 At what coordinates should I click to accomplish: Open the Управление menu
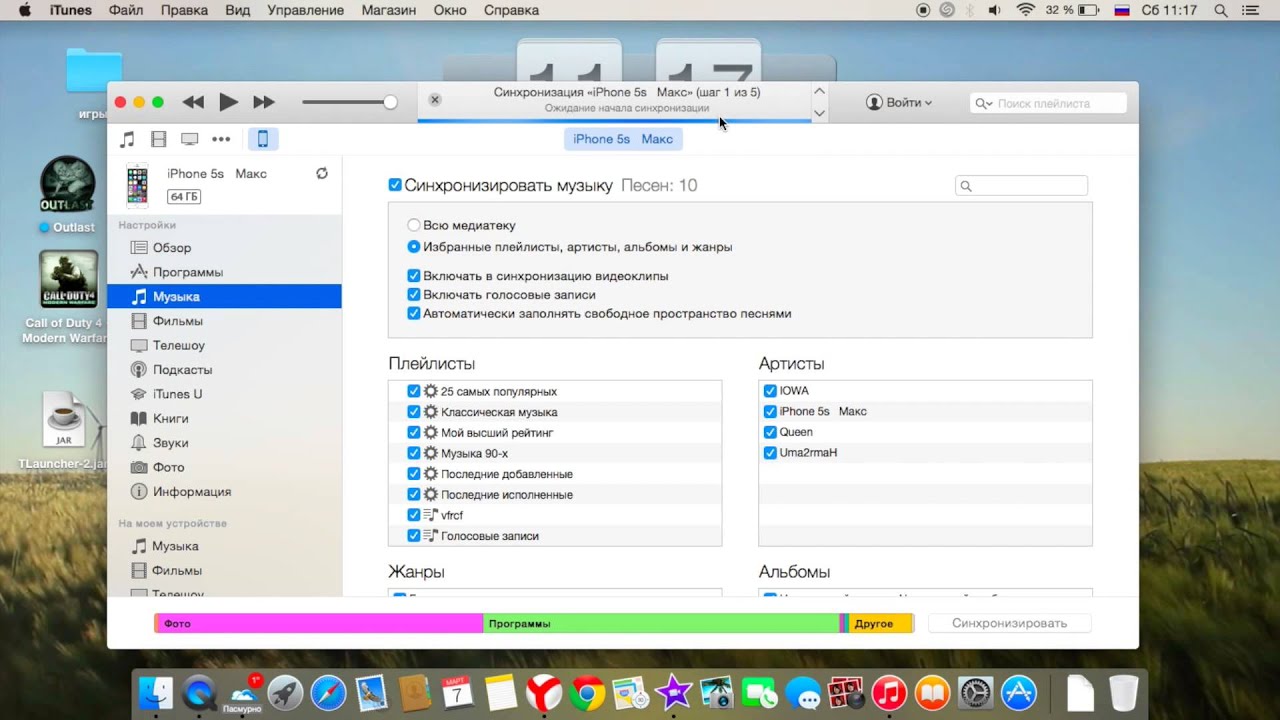306,10
